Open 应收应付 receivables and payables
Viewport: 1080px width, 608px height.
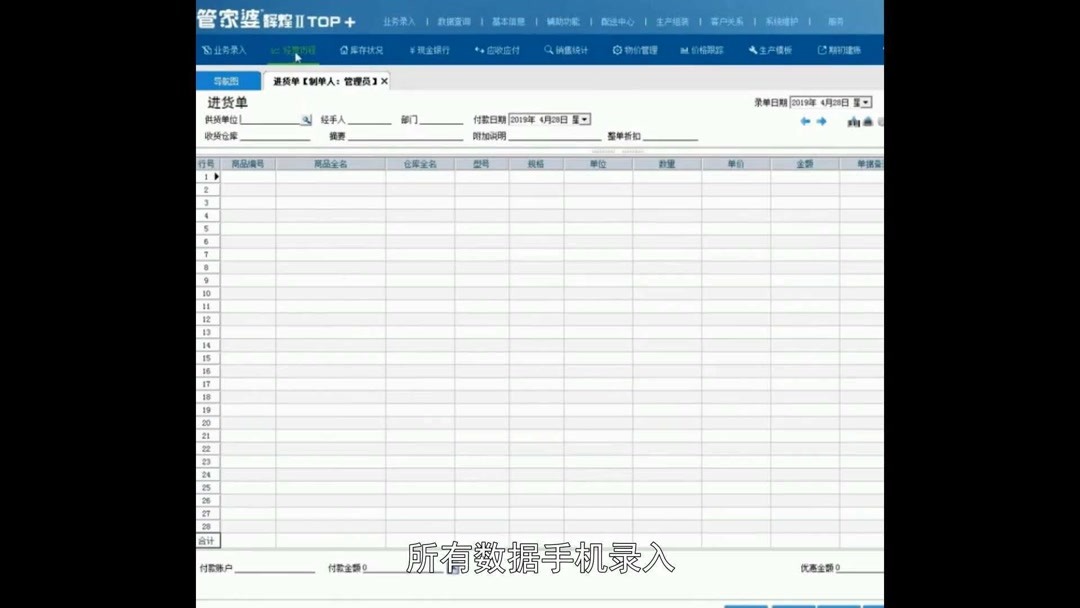point(499,48)
